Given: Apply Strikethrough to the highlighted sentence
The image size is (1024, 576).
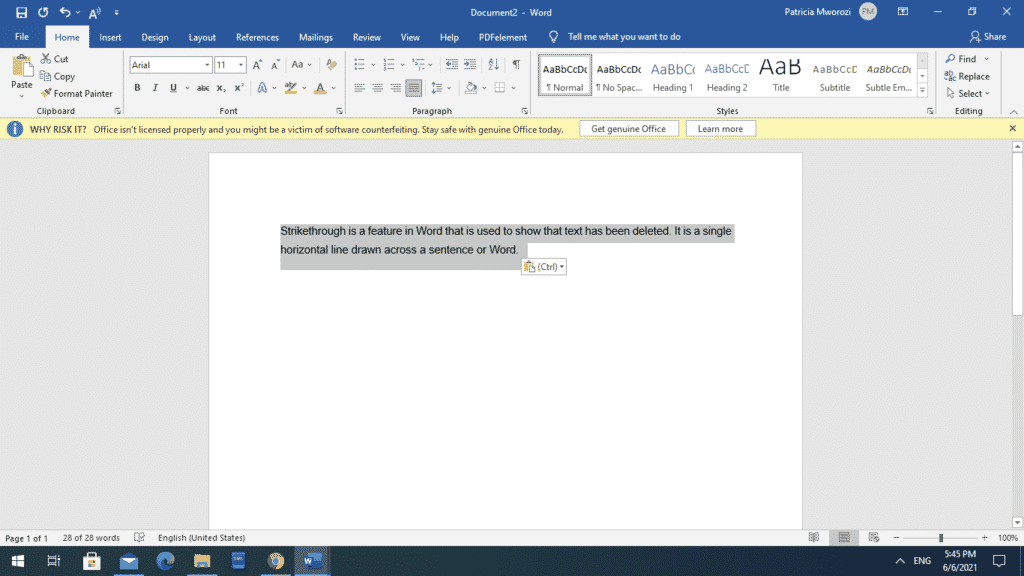Looking at the screenshot, I should (x=202, y=88).
